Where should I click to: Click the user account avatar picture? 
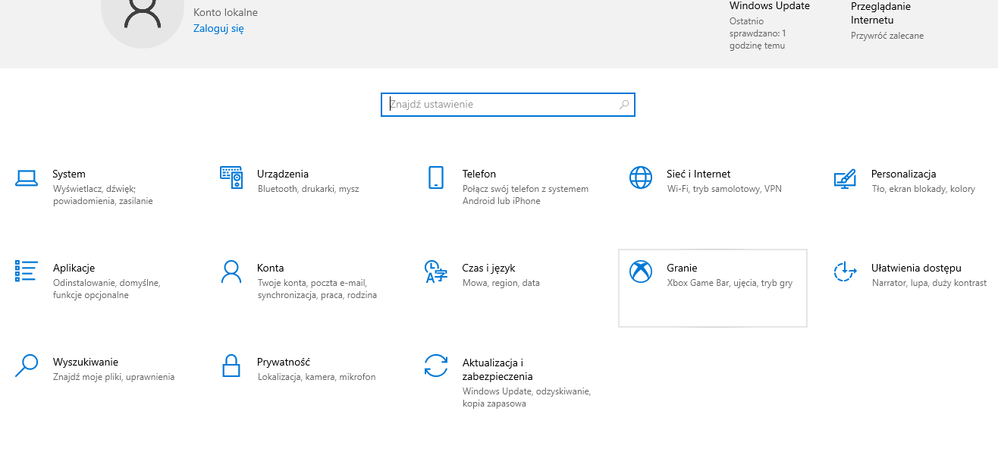[143, 15]
